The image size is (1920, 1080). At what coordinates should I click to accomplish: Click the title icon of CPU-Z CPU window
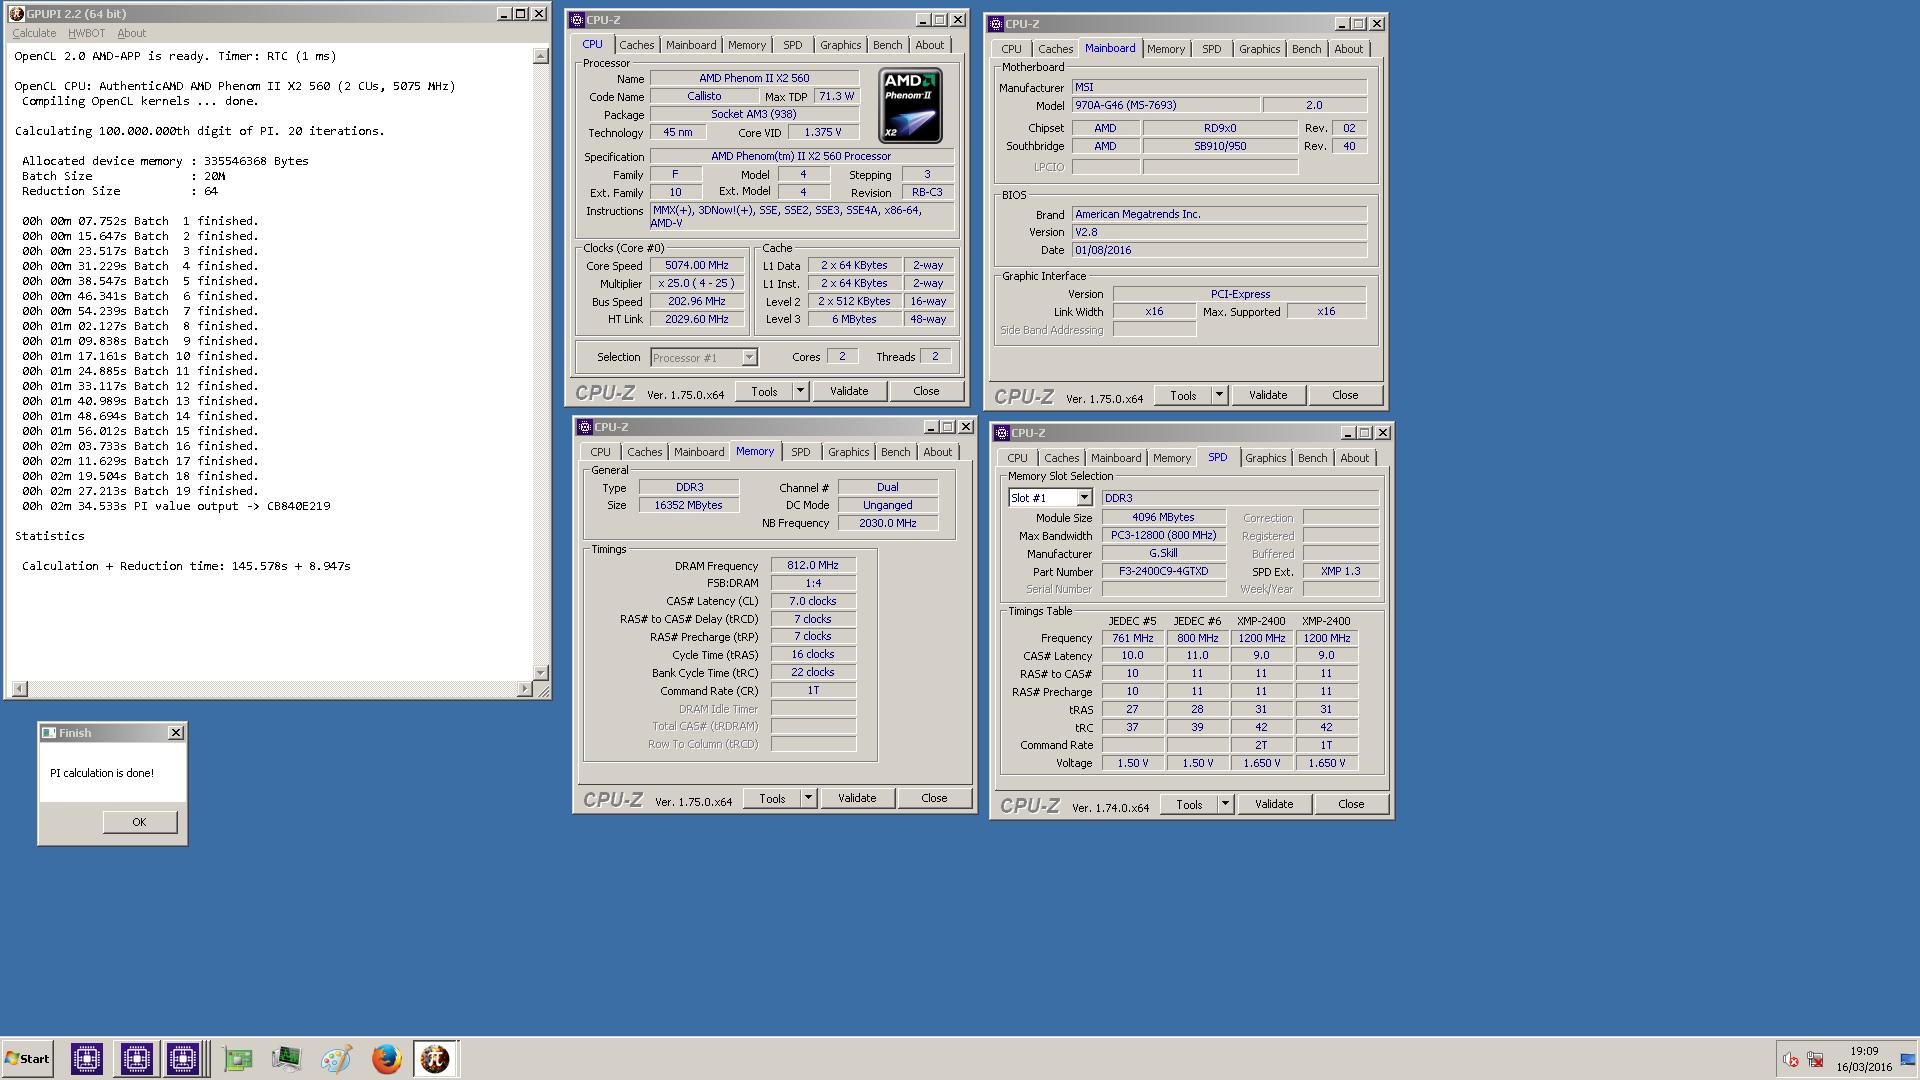point(577,20)
